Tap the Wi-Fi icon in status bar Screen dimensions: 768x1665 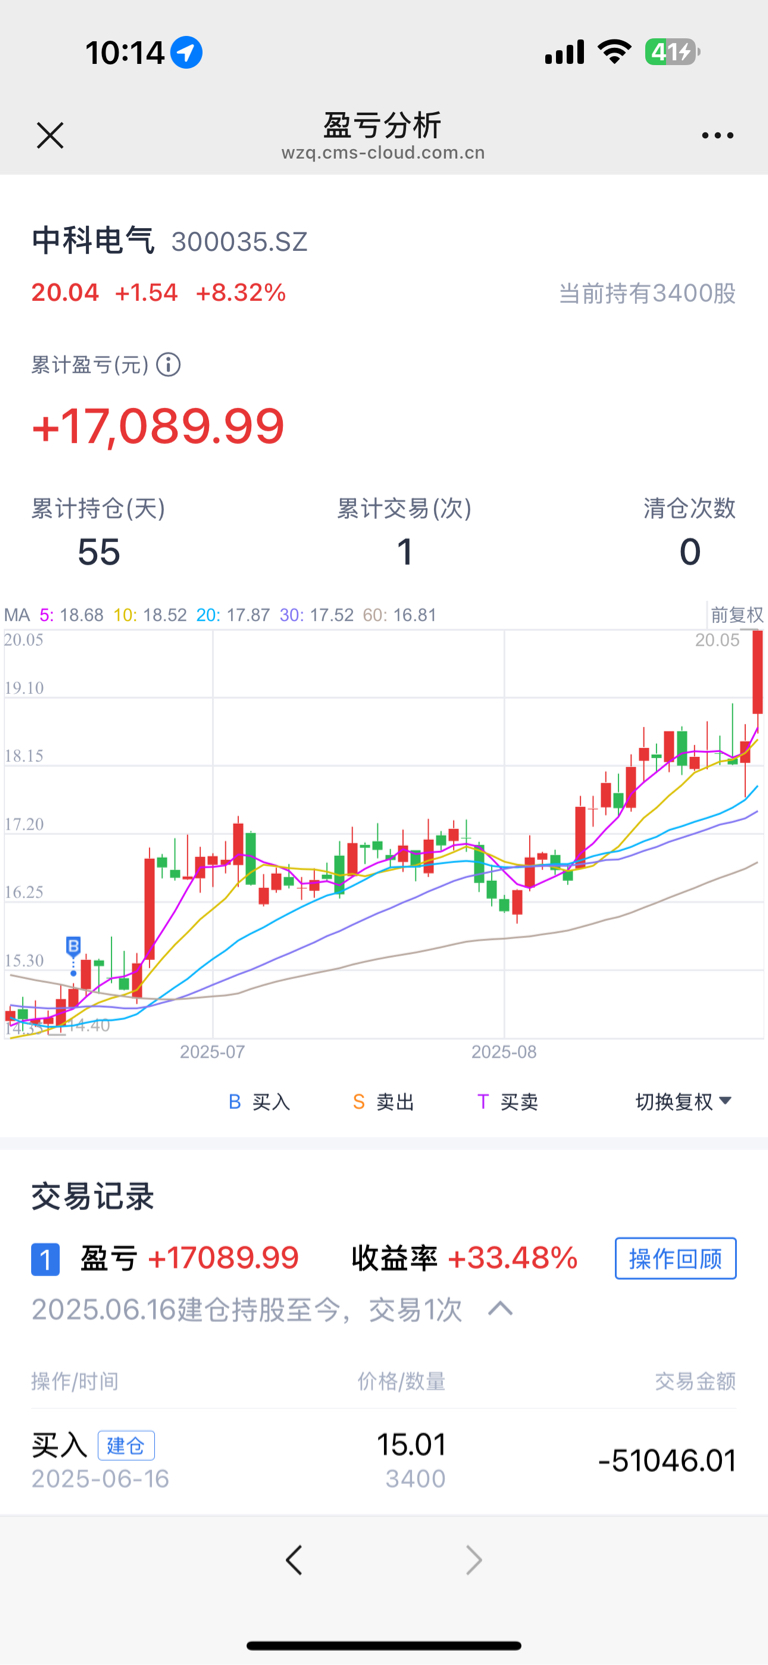(614, 52)
